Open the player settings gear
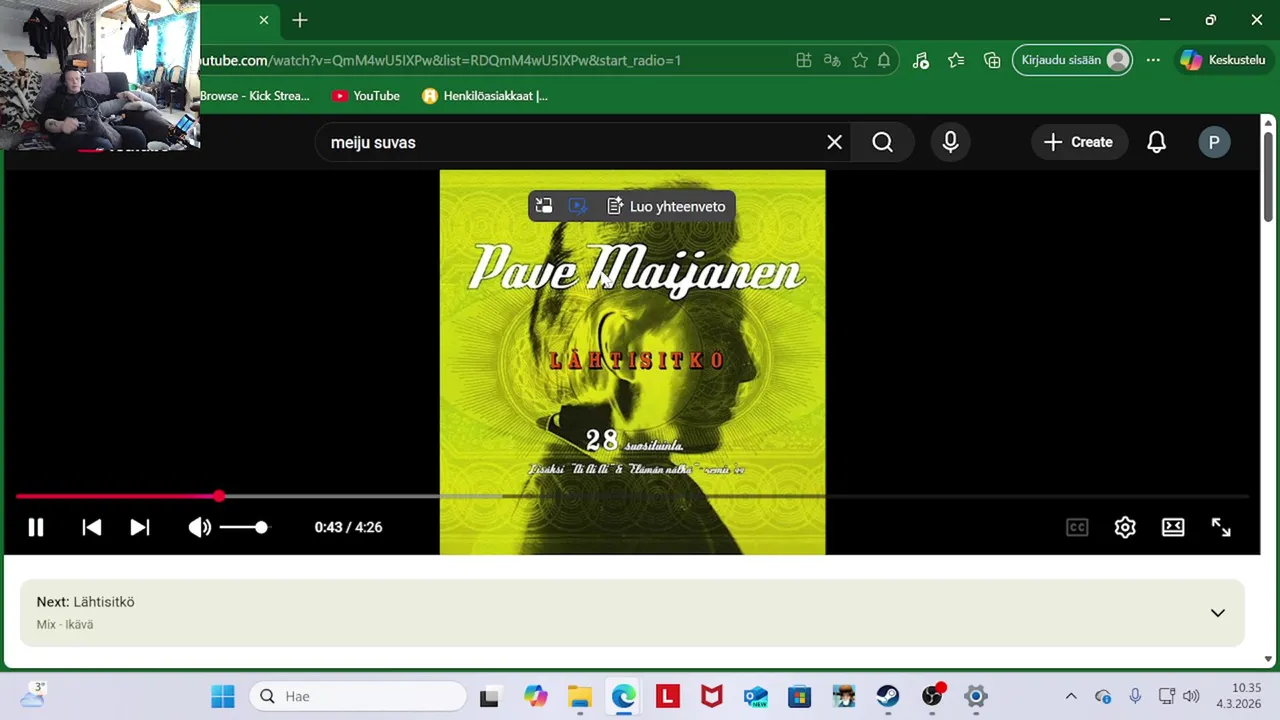This screenshot has width=1280, height=720. click(x=1125, y=527)
